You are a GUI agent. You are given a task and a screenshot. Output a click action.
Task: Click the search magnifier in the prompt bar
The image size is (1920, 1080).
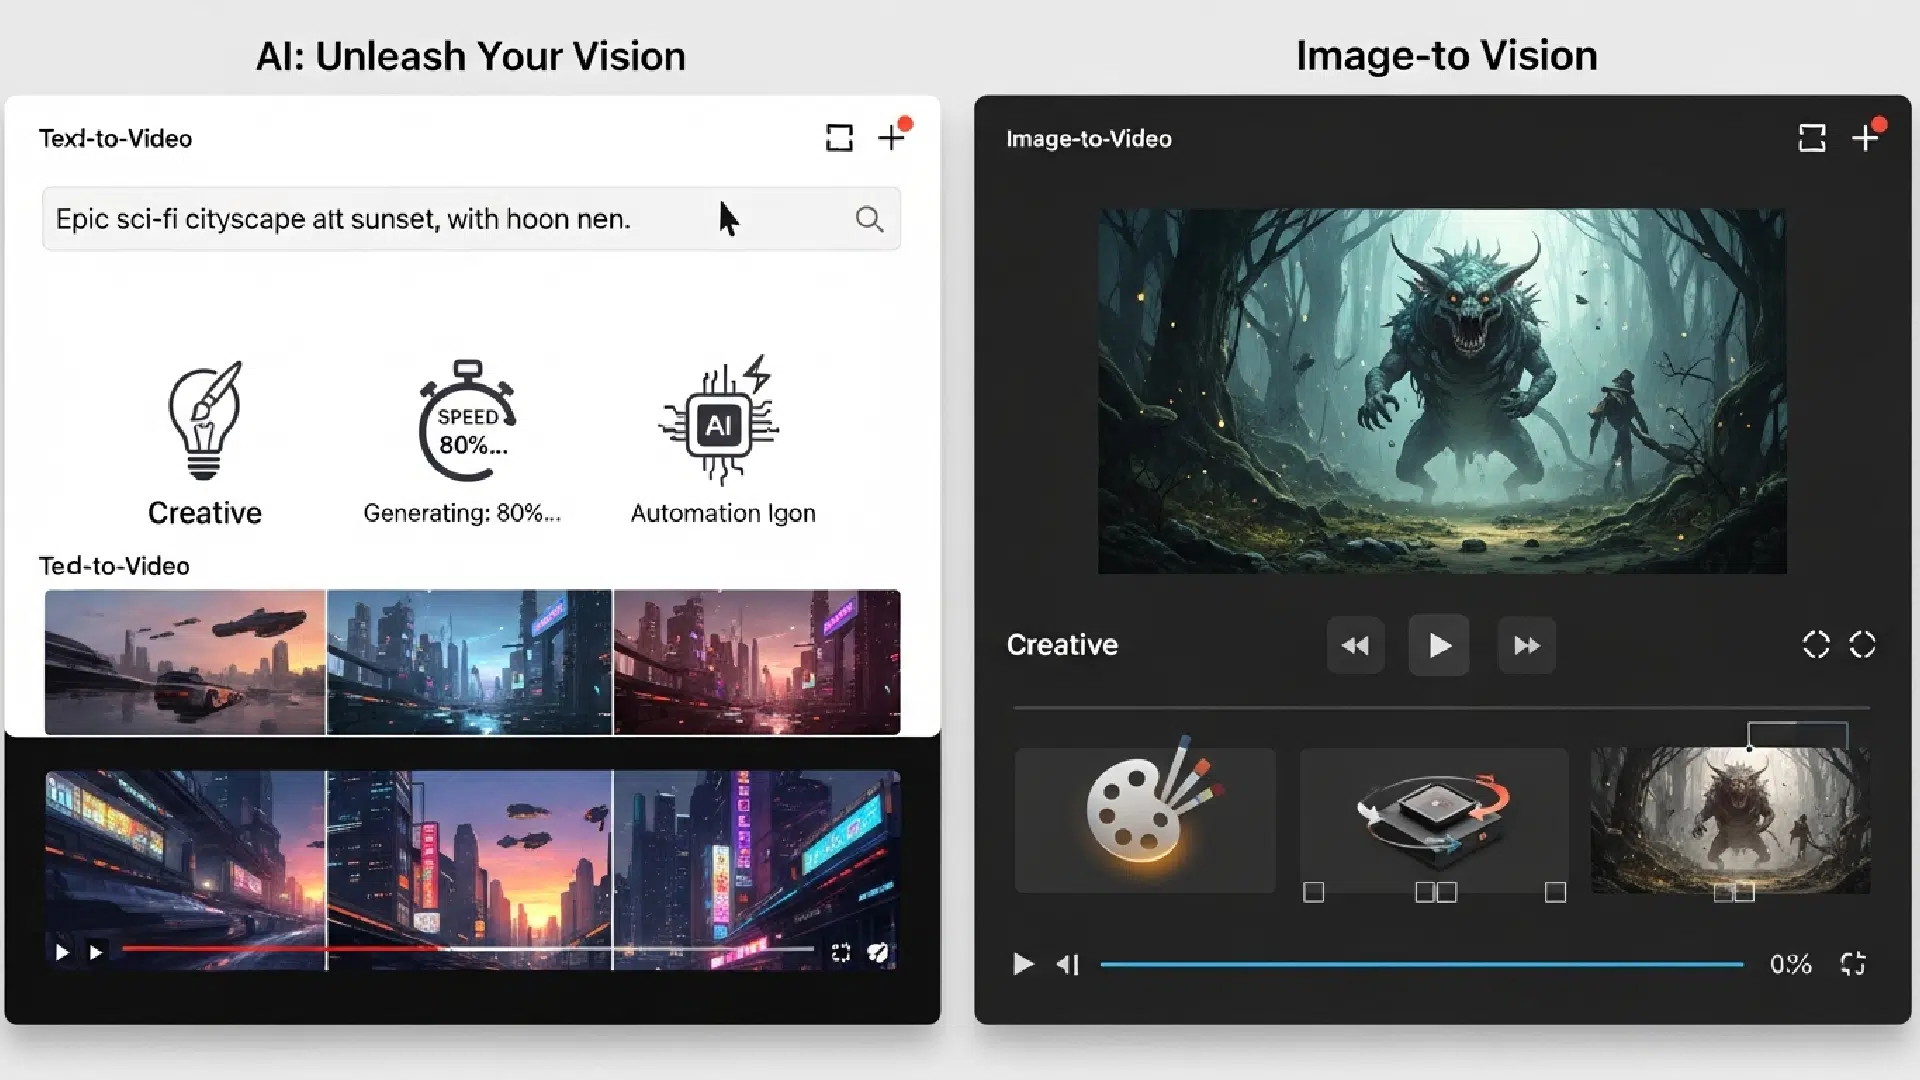[868, 218]
